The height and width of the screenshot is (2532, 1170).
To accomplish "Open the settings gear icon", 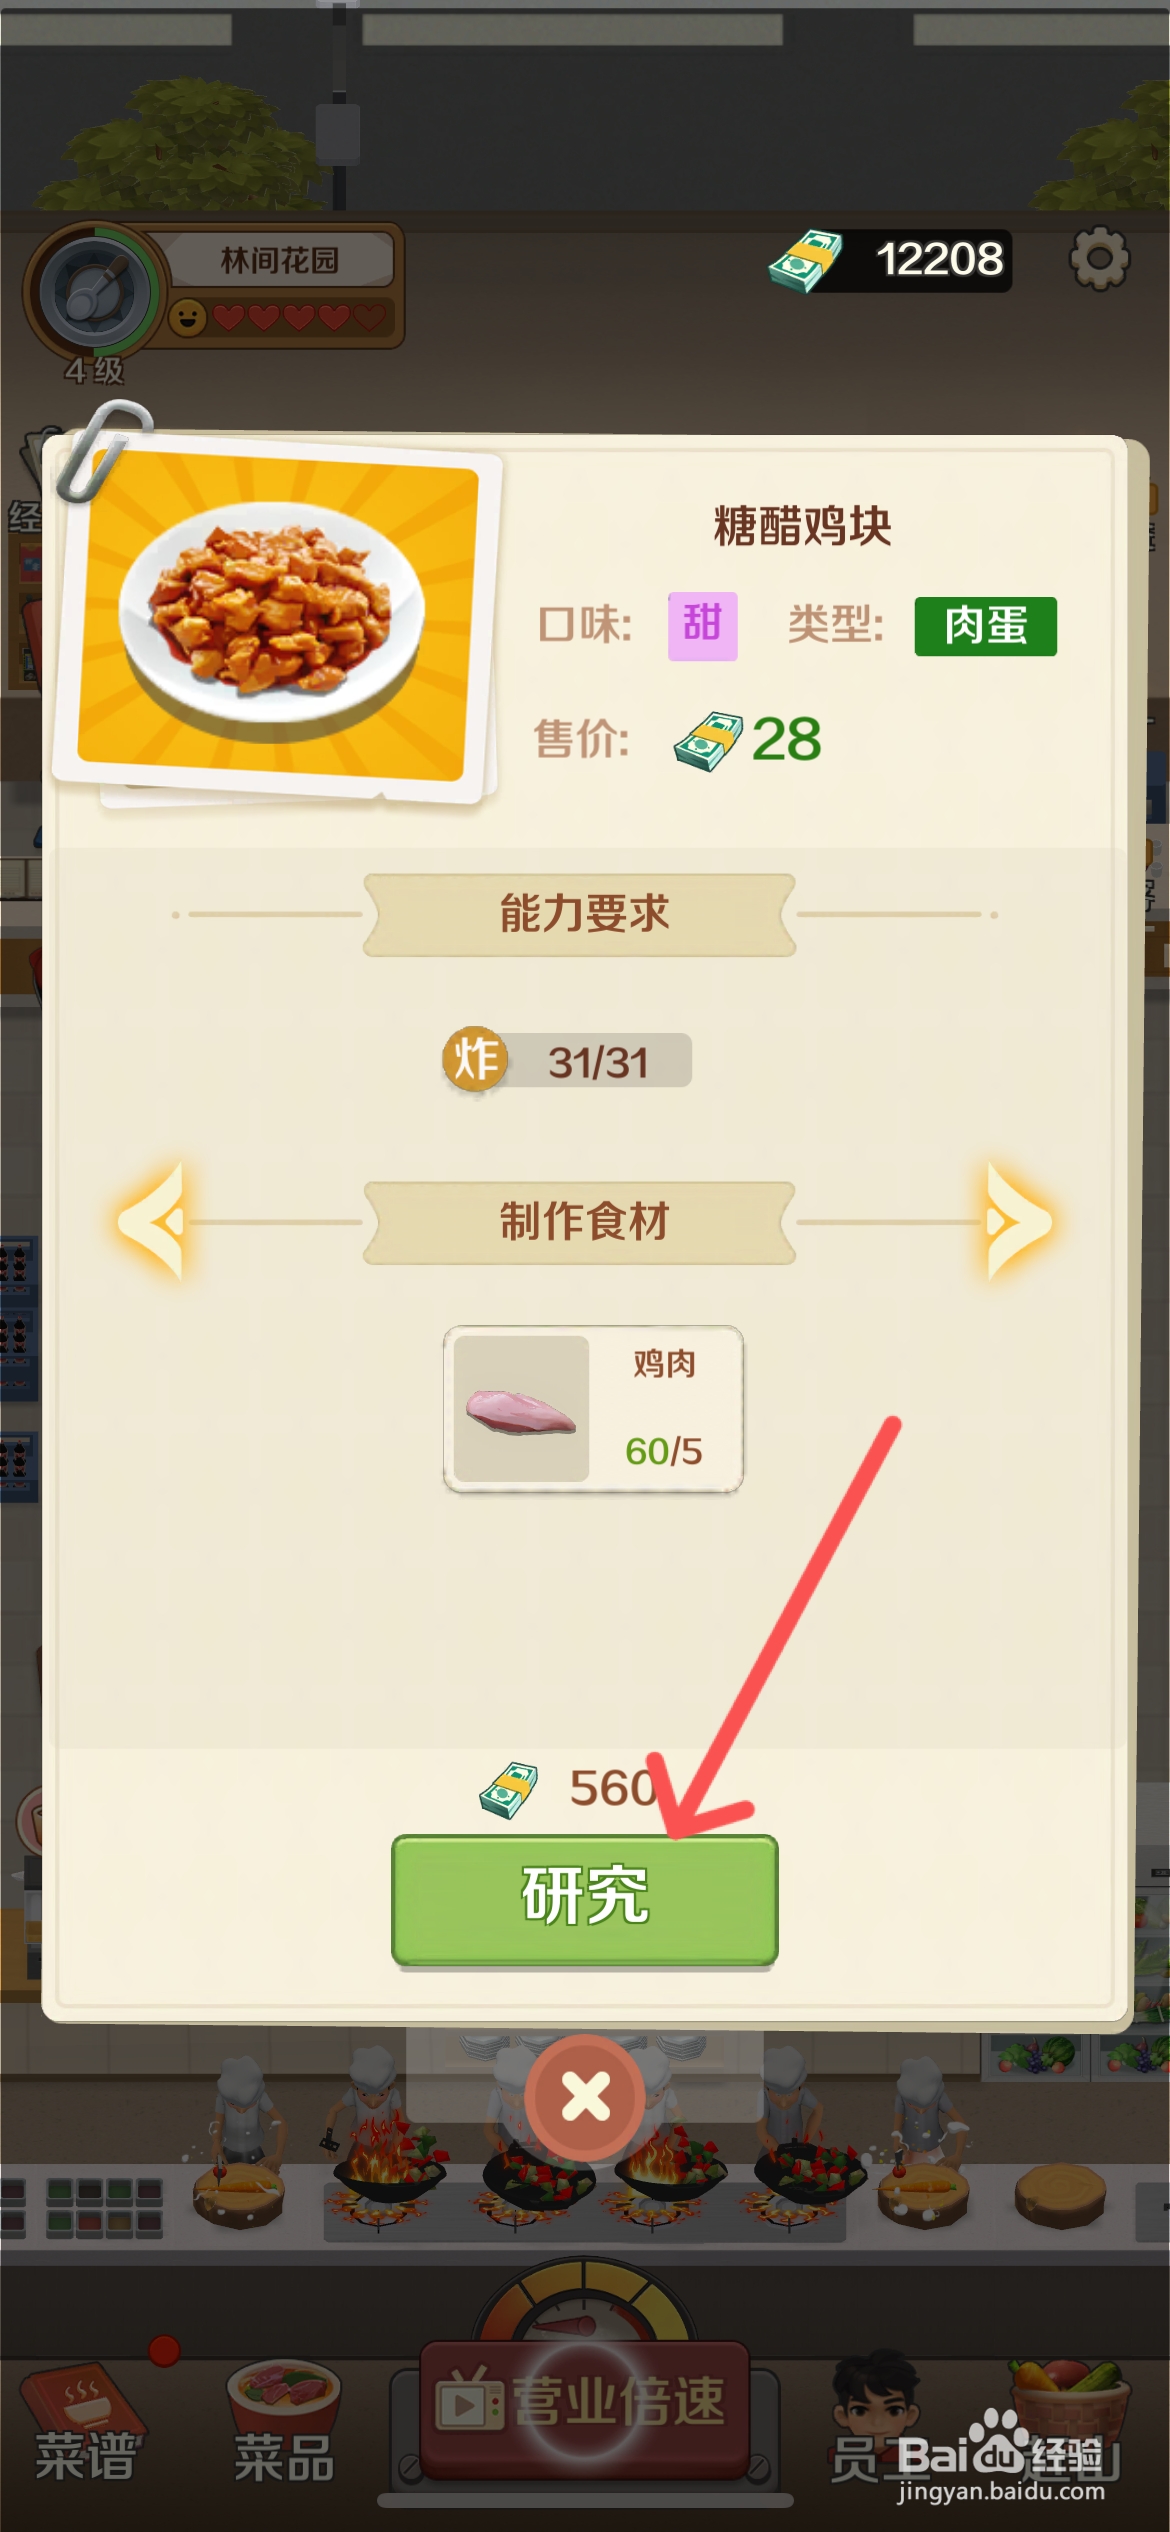I will 1099,259.
